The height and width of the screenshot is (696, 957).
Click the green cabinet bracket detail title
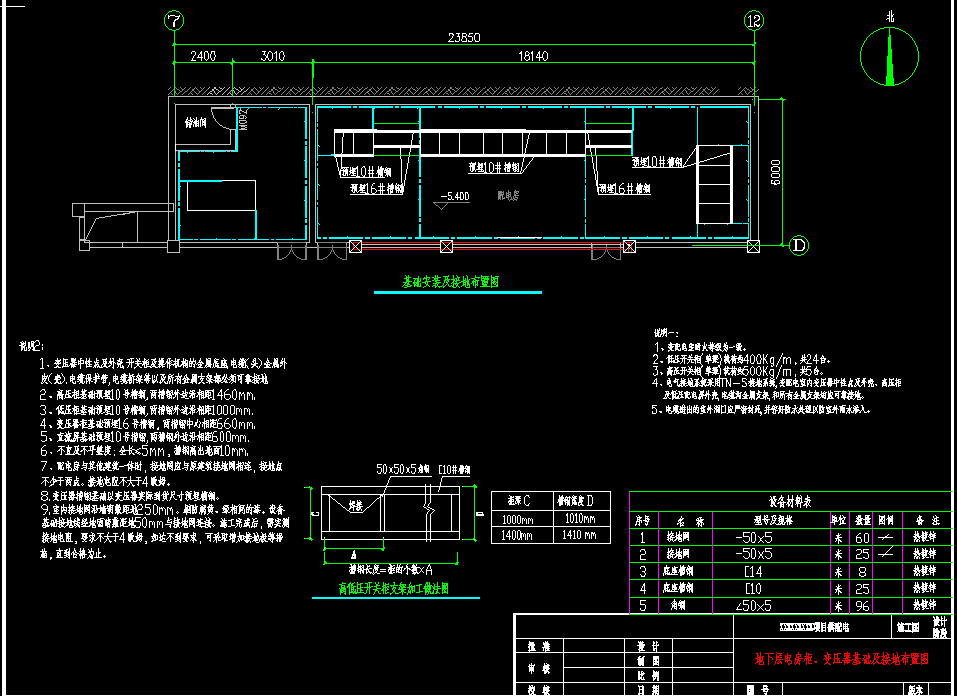pos(394,589)
